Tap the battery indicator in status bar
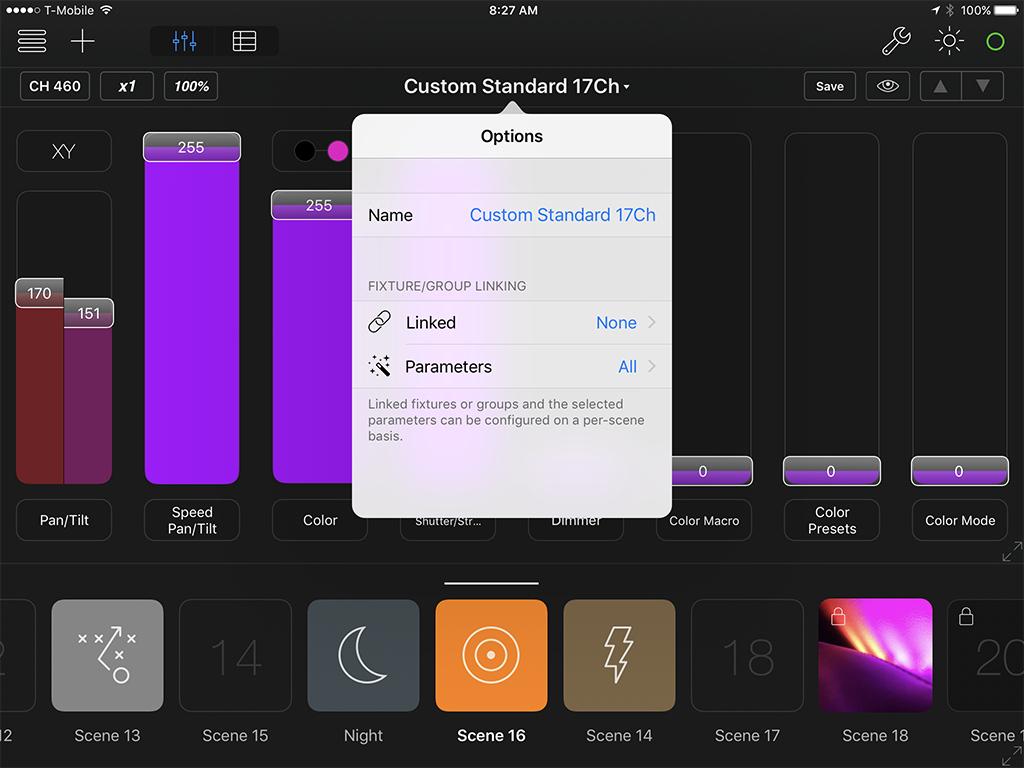This screenshot has width=1024, height=768. [1006, 10]
